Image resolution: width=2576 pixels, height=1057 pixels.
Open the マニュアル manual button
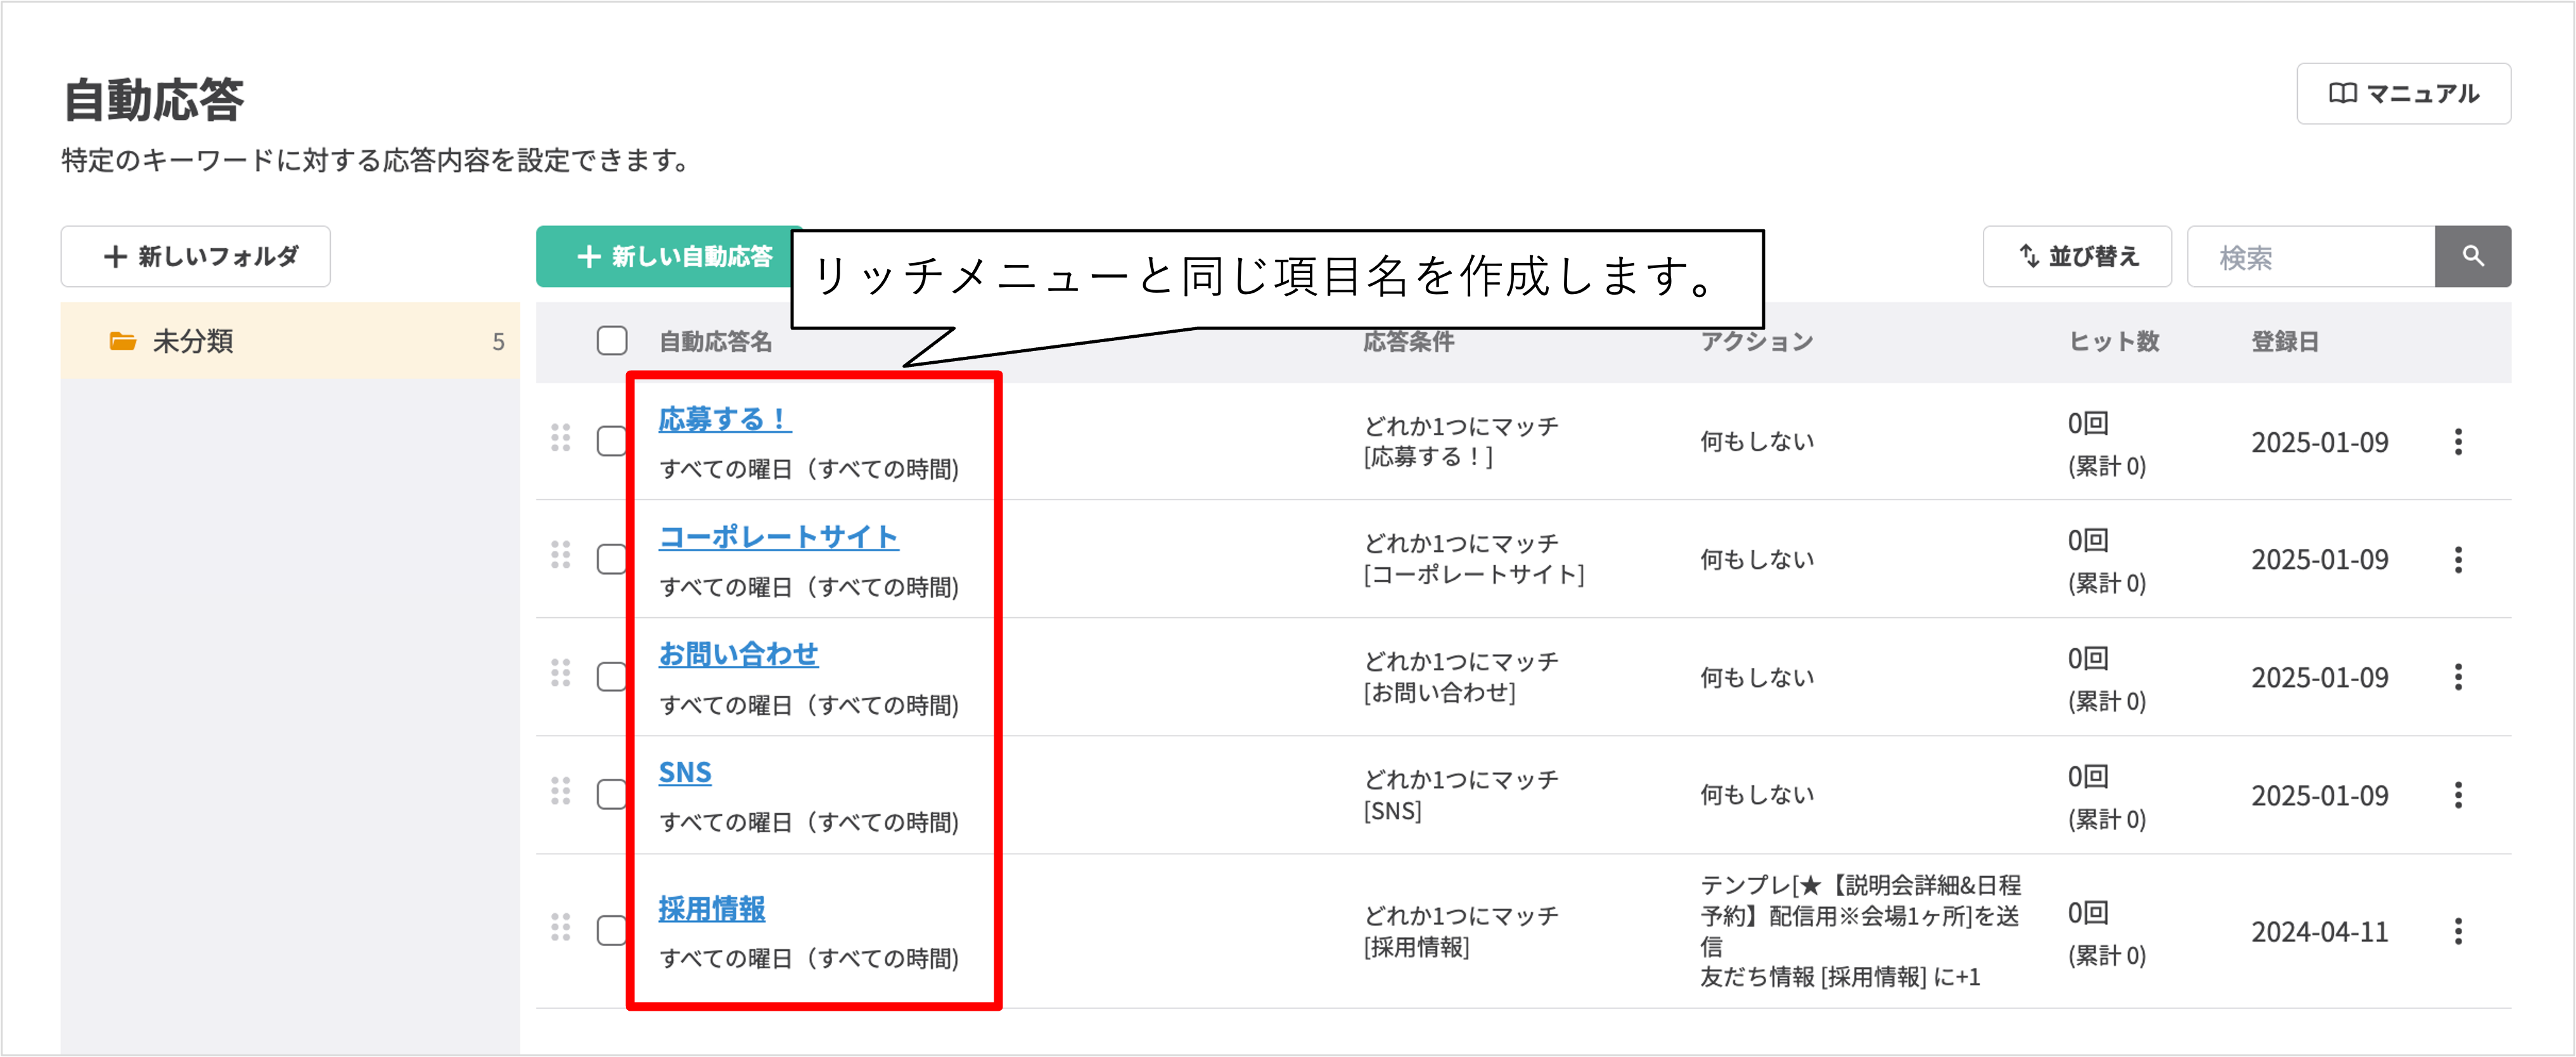tap(2403, 94)
